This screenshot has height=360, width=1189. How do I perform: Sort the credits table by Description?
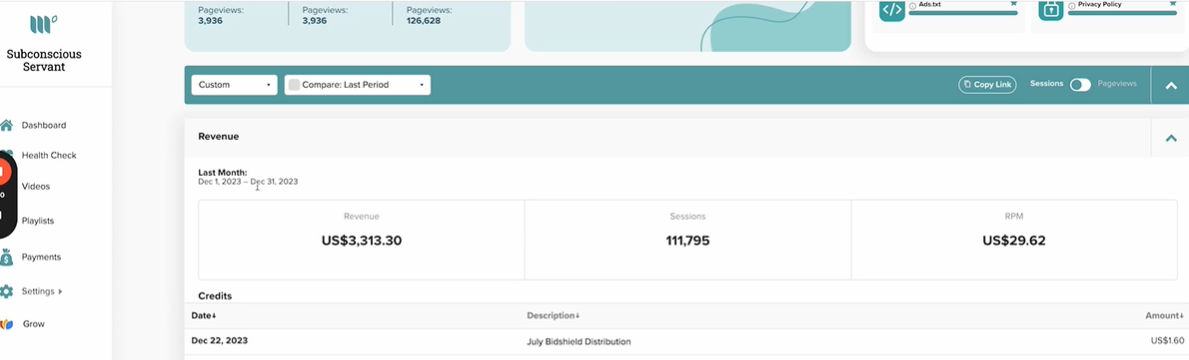[x=554, y=315]
